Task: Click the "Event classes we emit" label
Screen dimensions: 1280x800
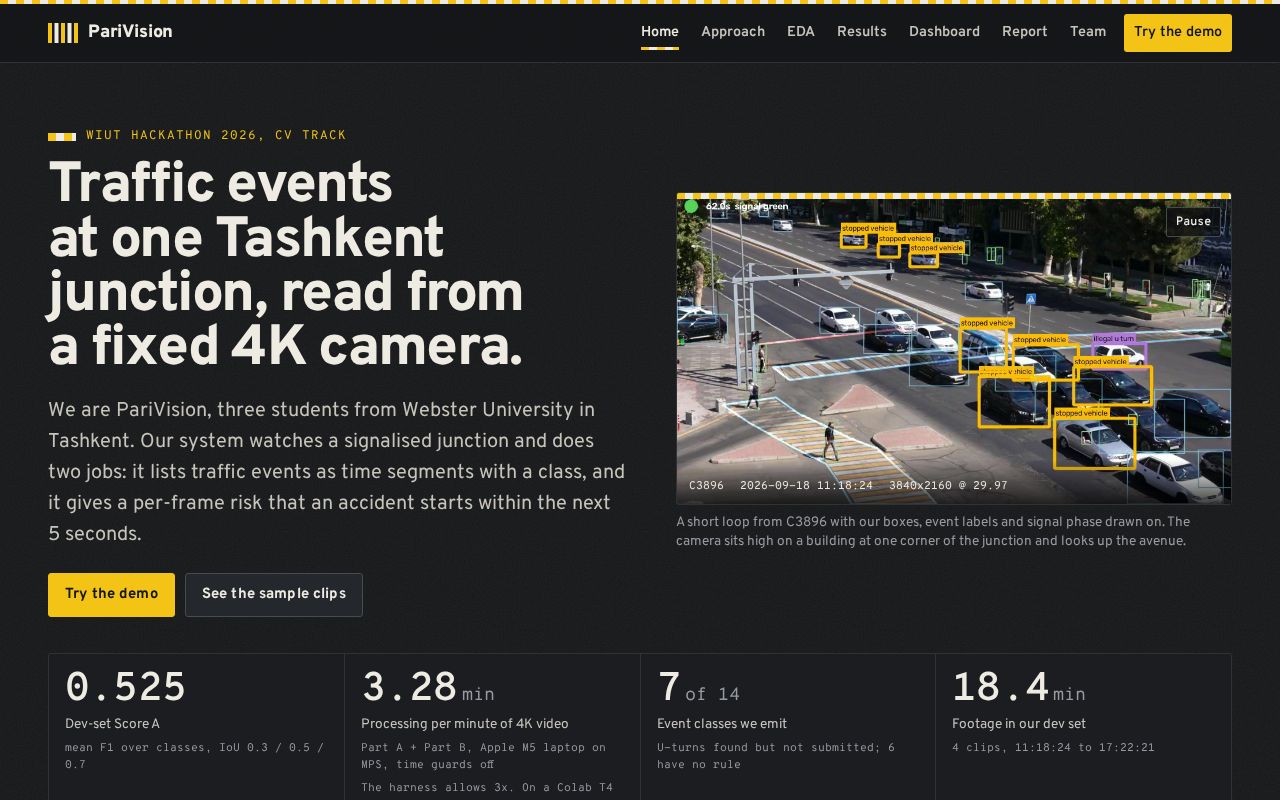Action: [722, 724]
